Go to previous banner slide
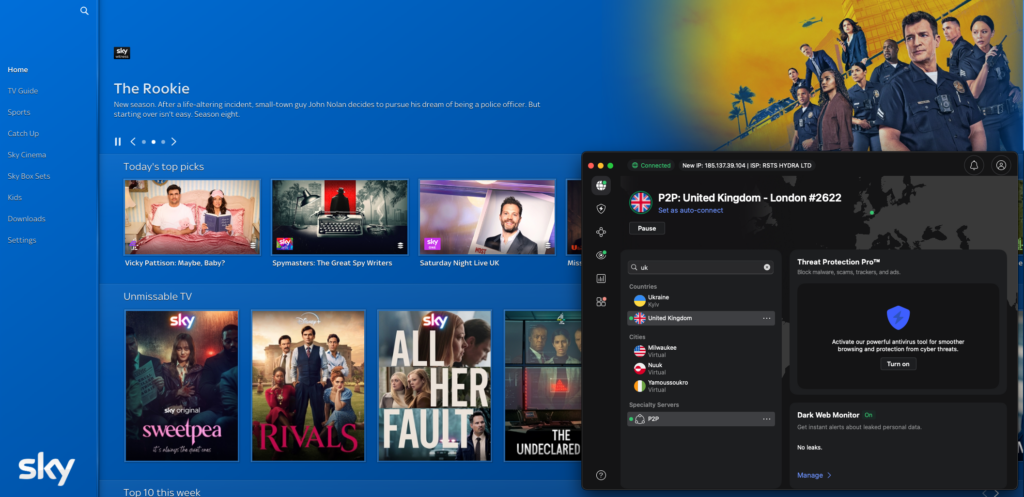The image size is (1024, 497). [x=133, y=142]
